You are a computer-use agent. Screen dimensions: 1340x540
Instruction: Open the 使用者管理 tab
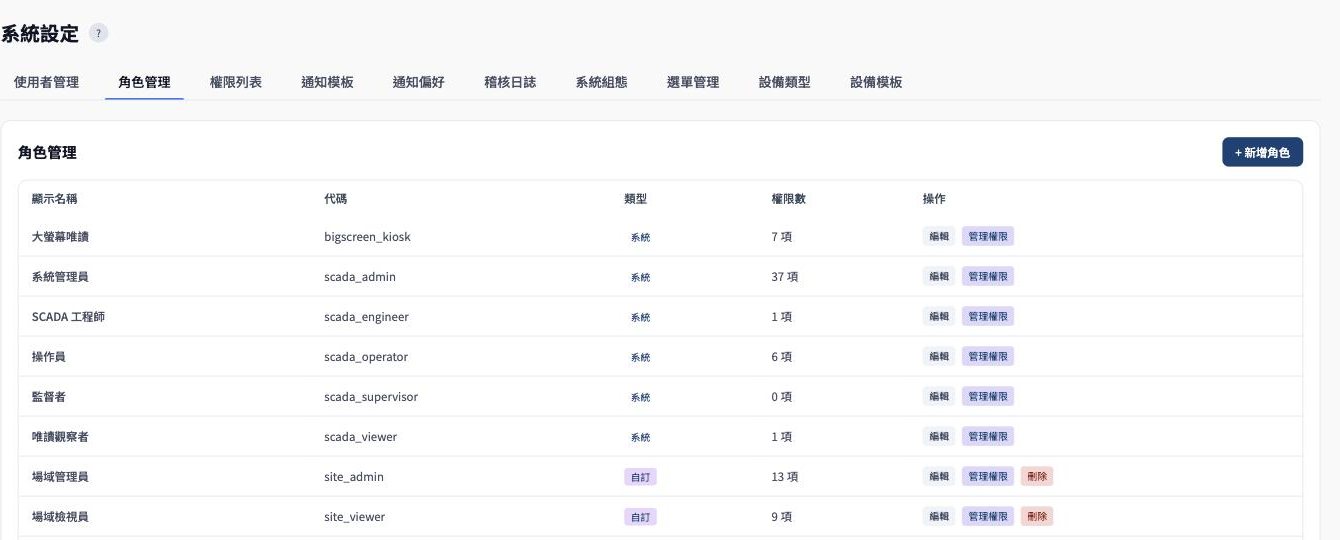(x=46, y=82)
